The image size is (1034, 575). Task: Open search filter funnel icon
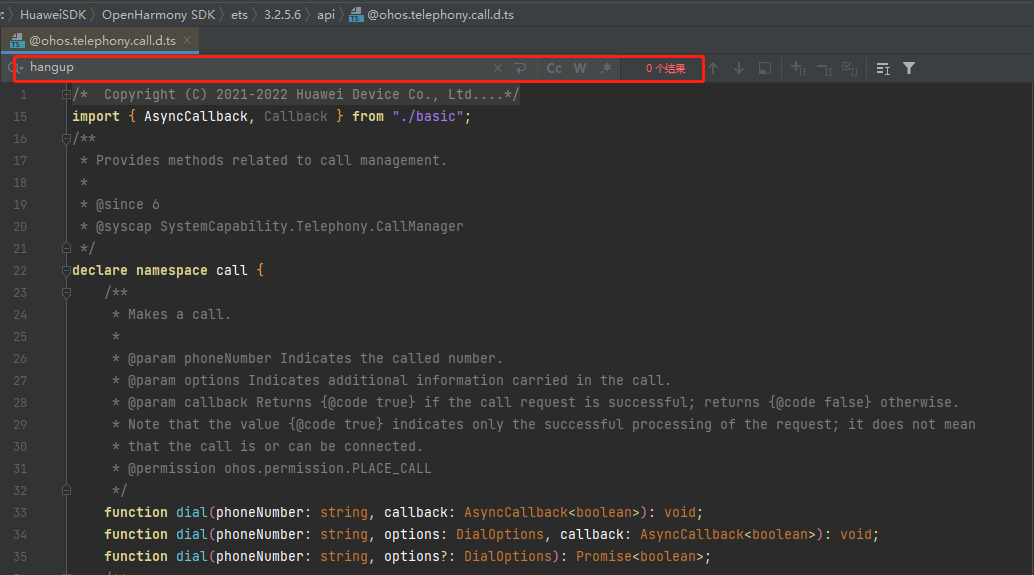[x=909, y=69]
